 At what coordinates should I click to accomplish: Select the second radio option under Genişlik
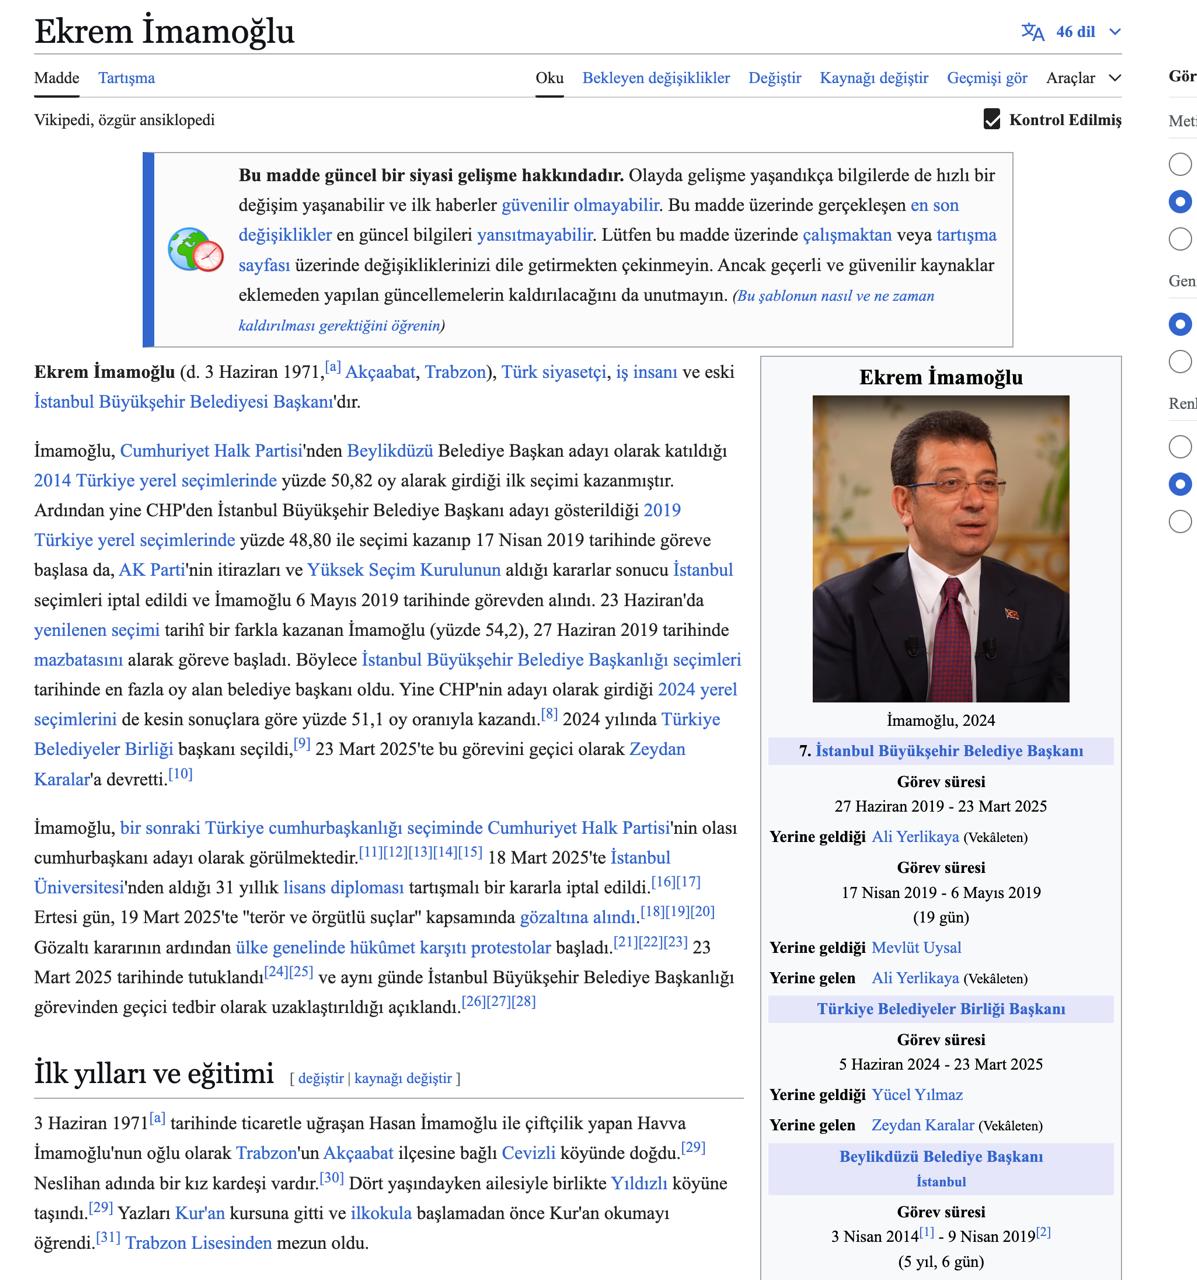(1180, 361)
